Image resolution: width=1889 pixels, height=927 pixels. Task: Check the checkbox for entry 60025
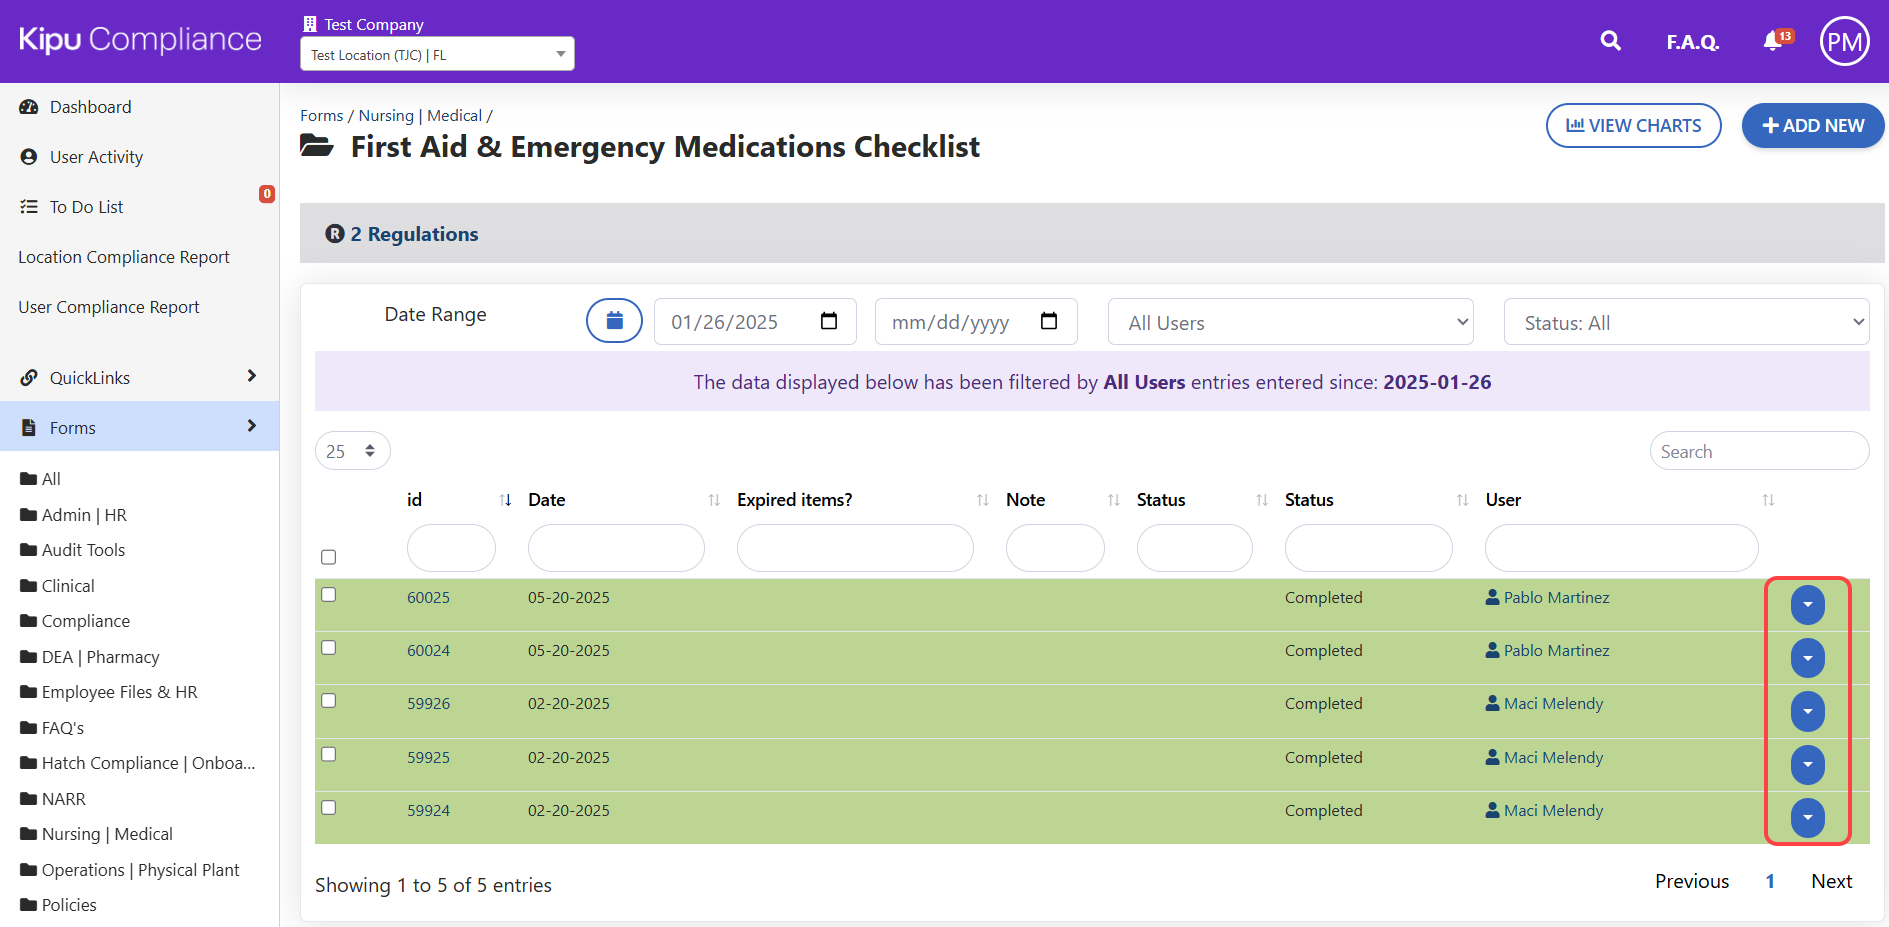pos(328,595)
